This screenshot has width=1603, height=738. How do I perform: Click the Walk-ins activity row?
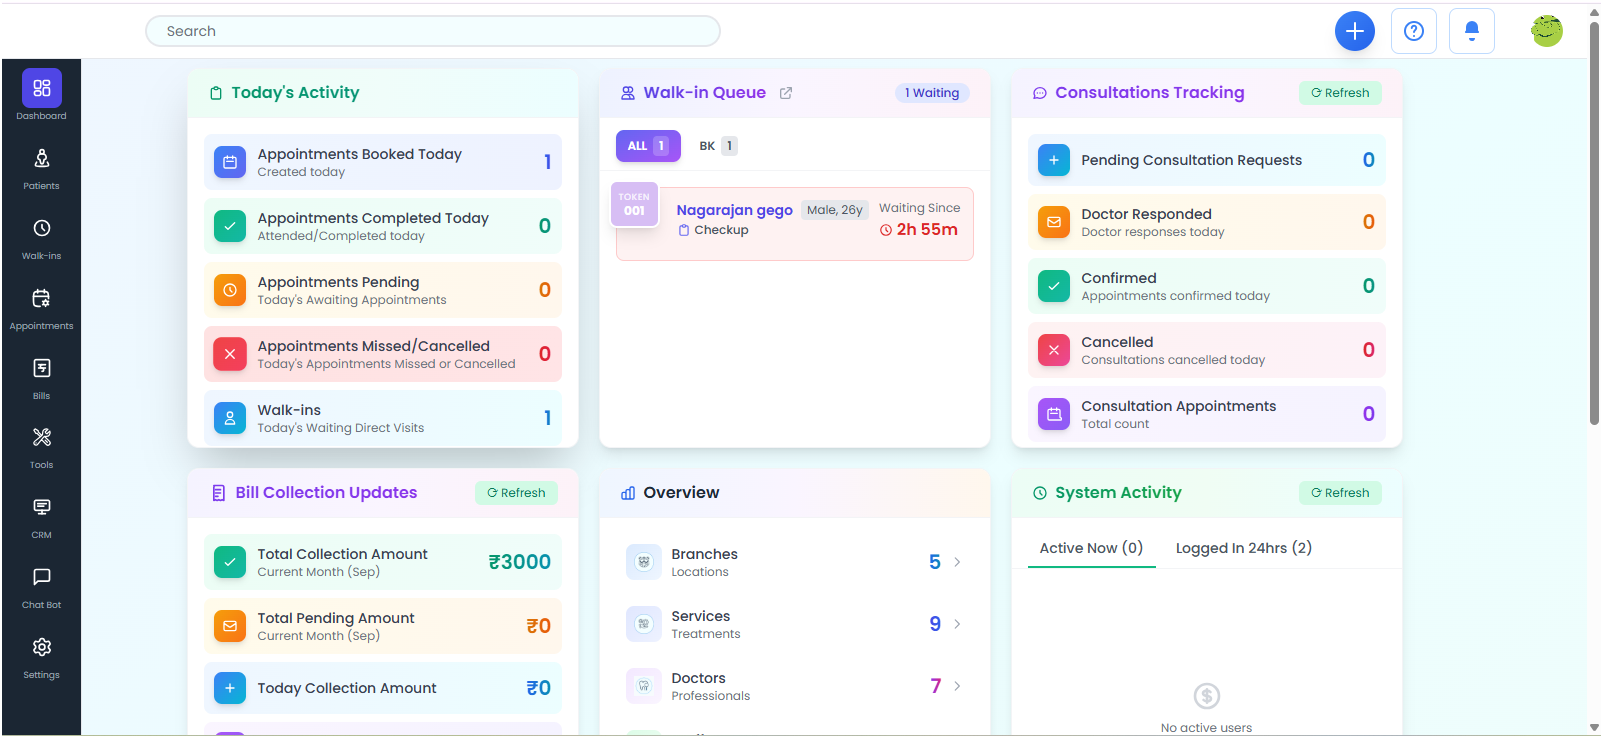click(x=383, y=418)
